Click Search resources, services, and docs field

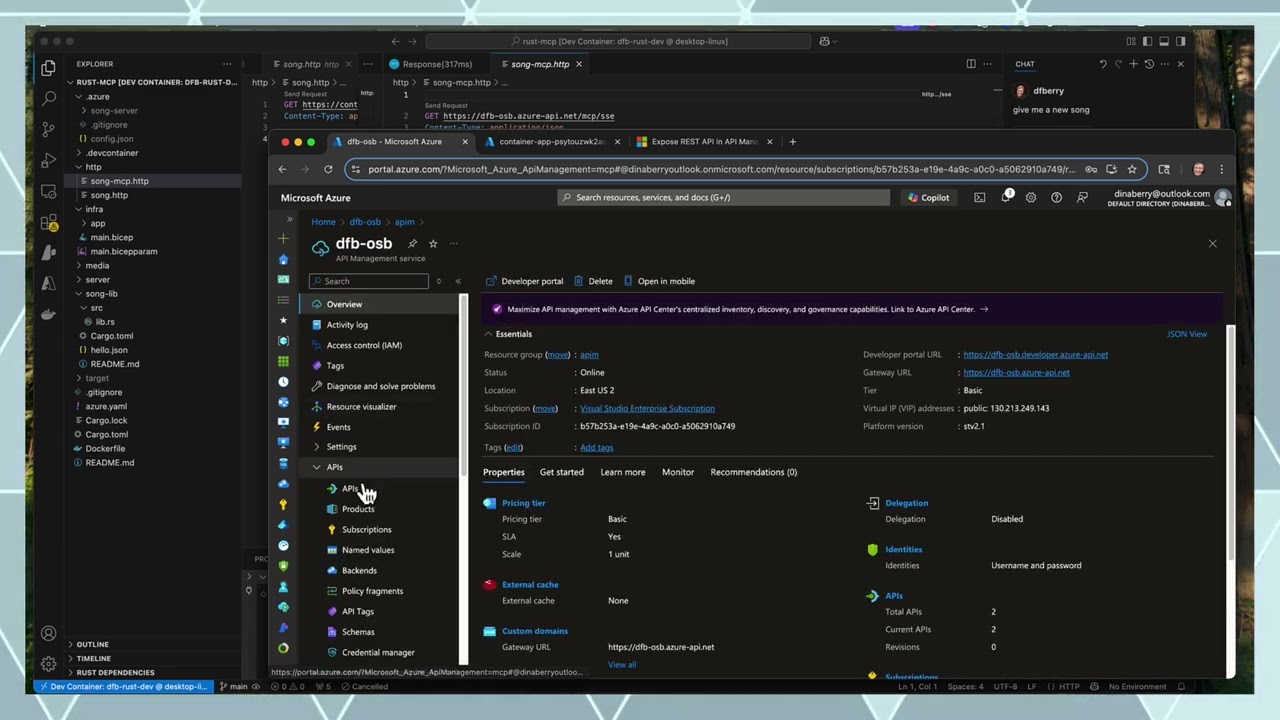tap(723, 198)
